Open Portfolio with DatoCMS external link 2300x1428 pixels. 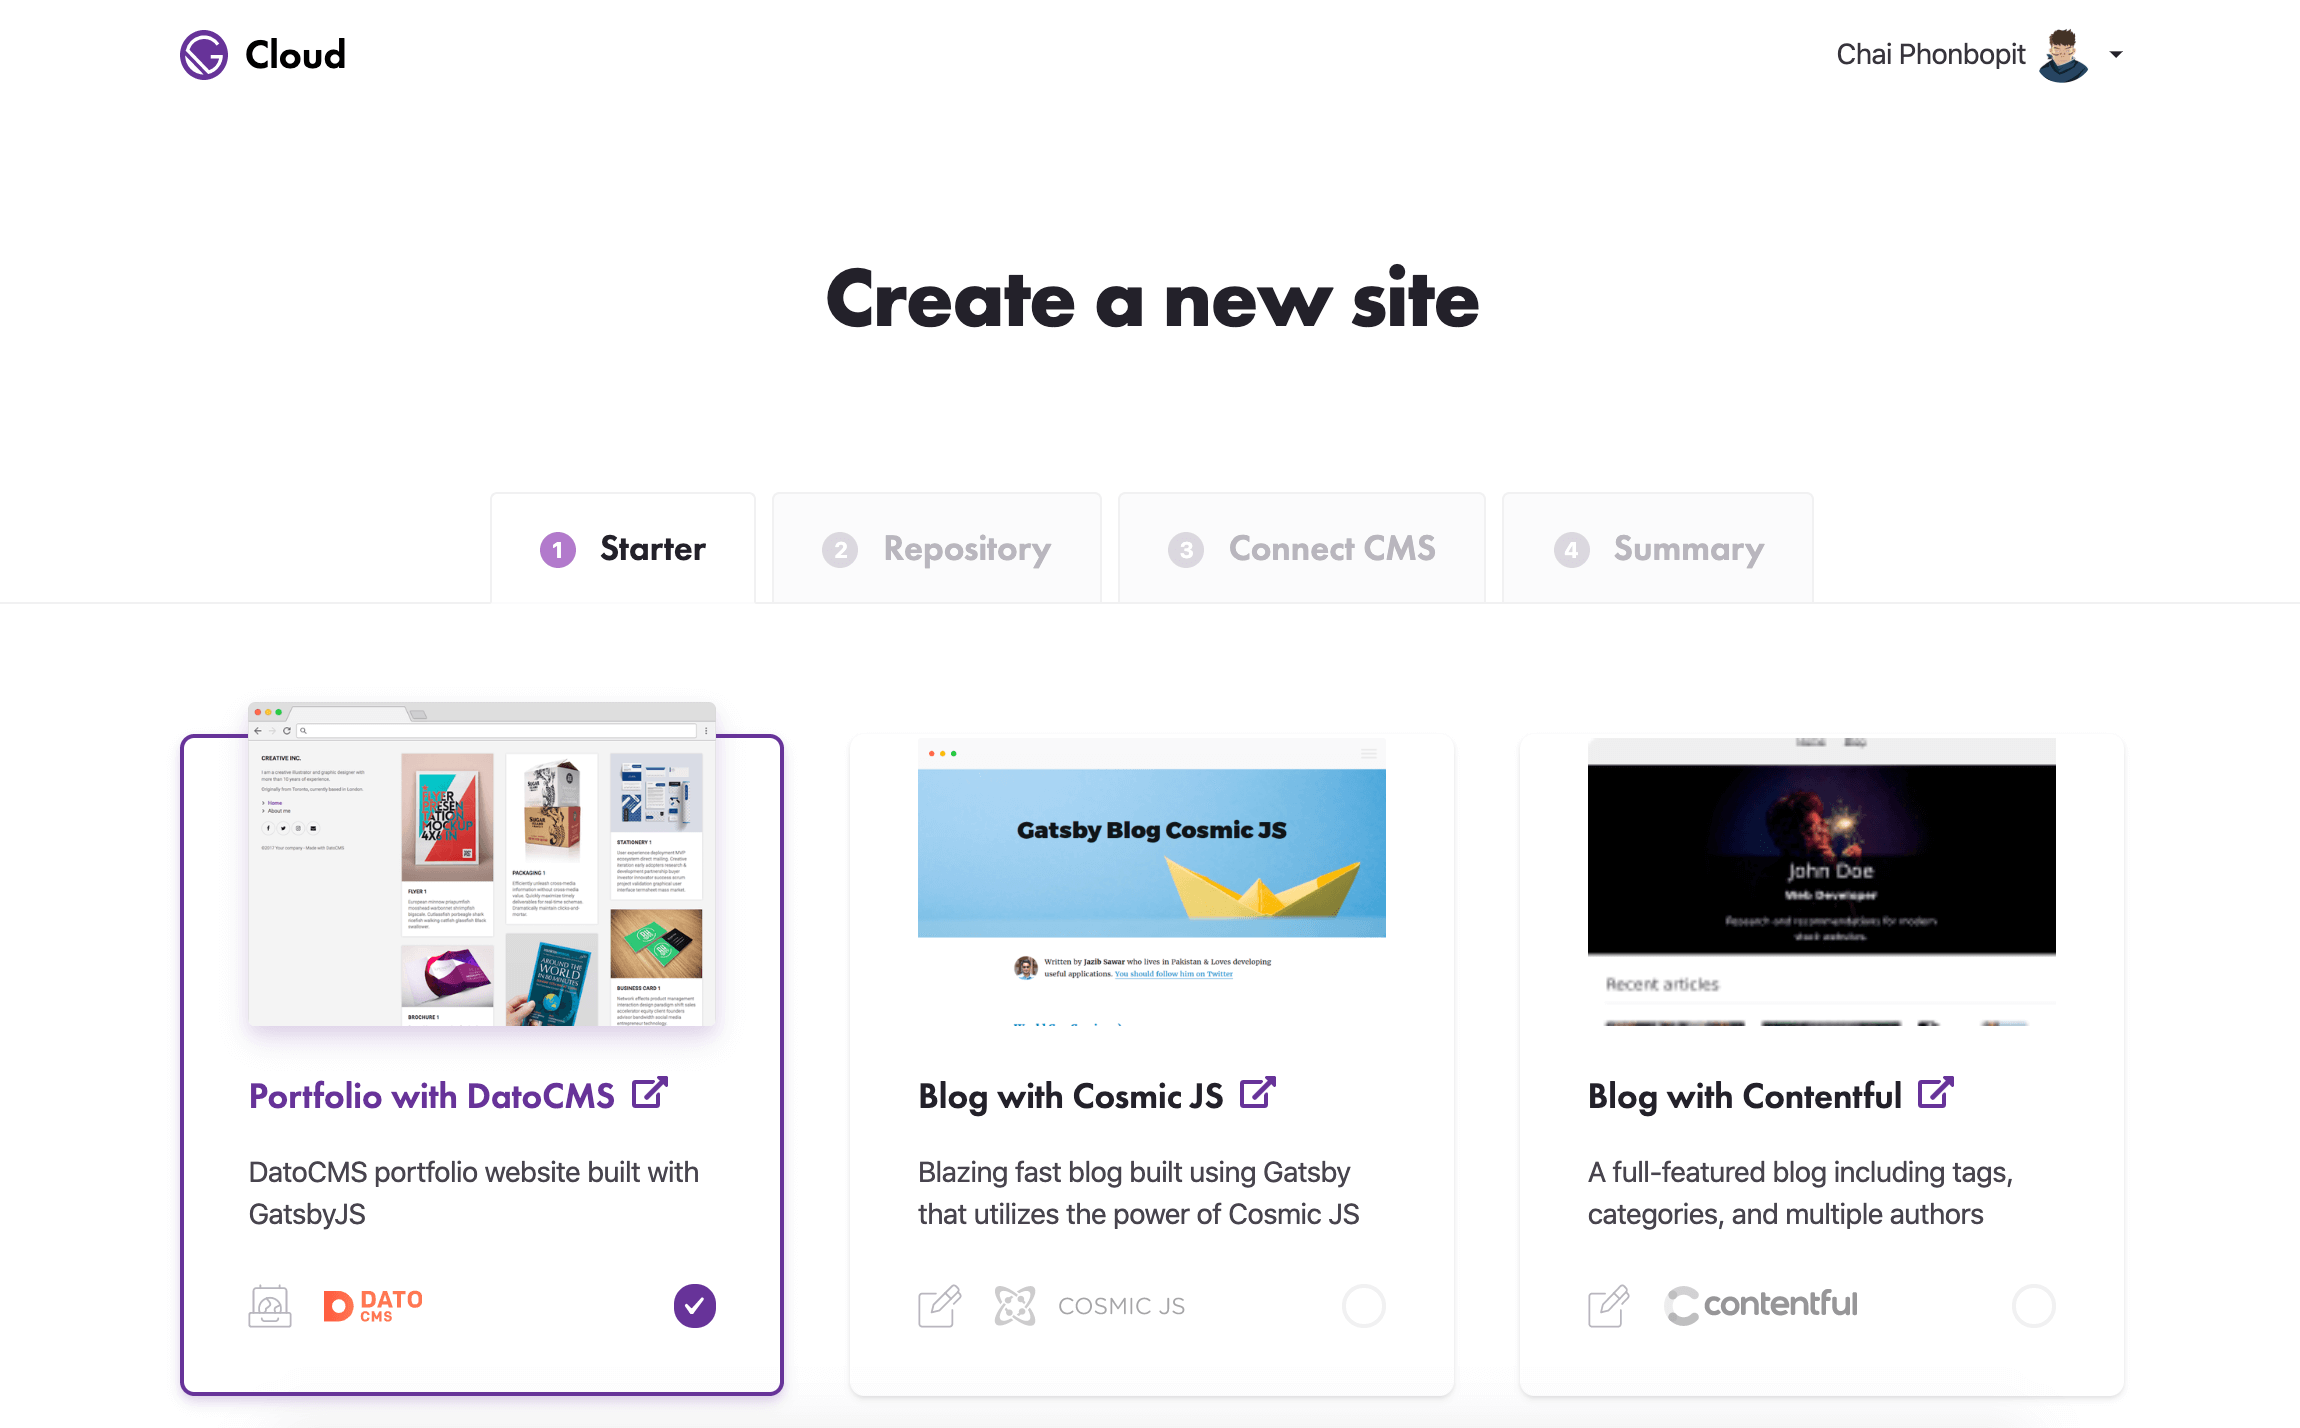[653, 1091]
